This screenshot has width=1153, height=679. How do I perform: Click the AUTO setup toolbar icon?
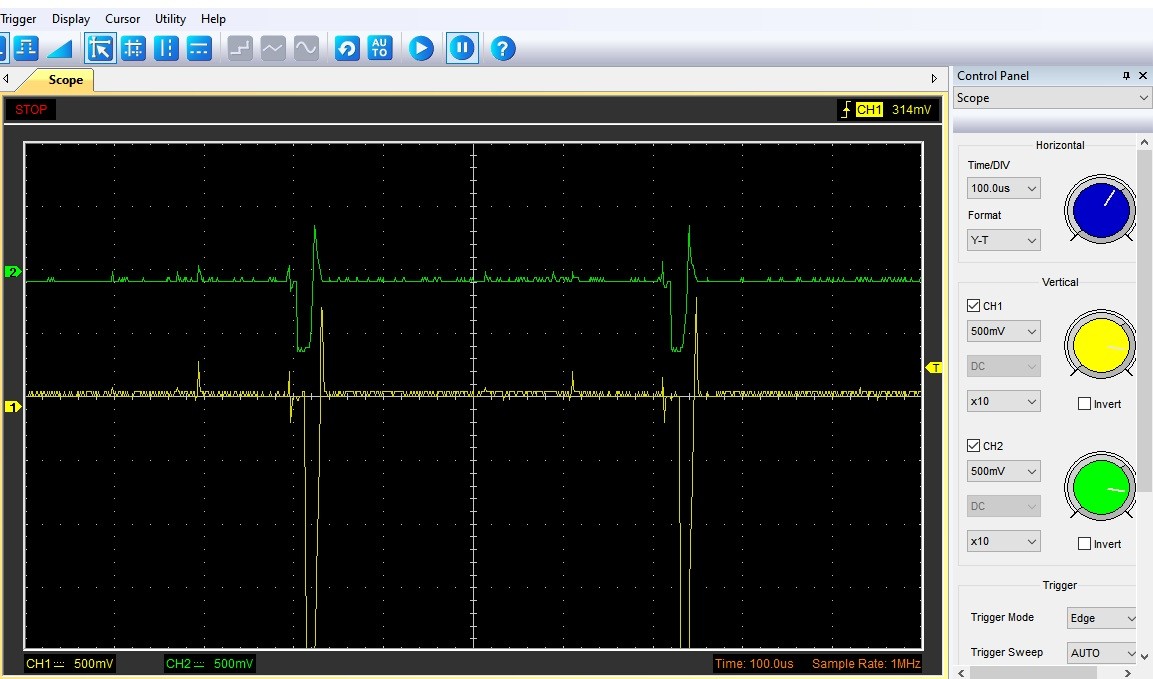[379, 48]
